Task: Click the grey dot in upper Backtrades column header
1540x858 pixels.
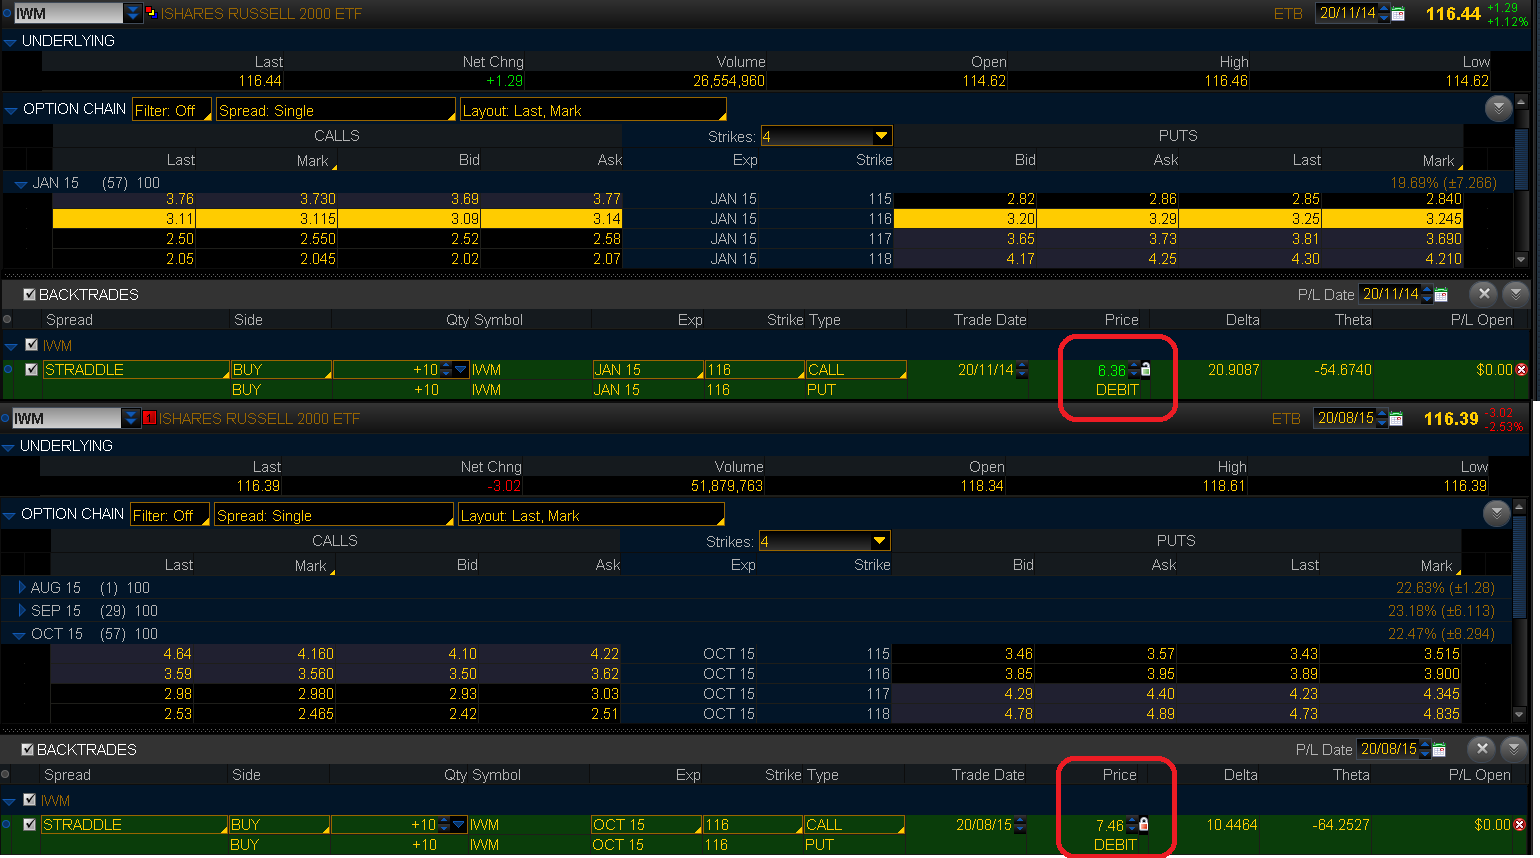Action: coord(7,320)
